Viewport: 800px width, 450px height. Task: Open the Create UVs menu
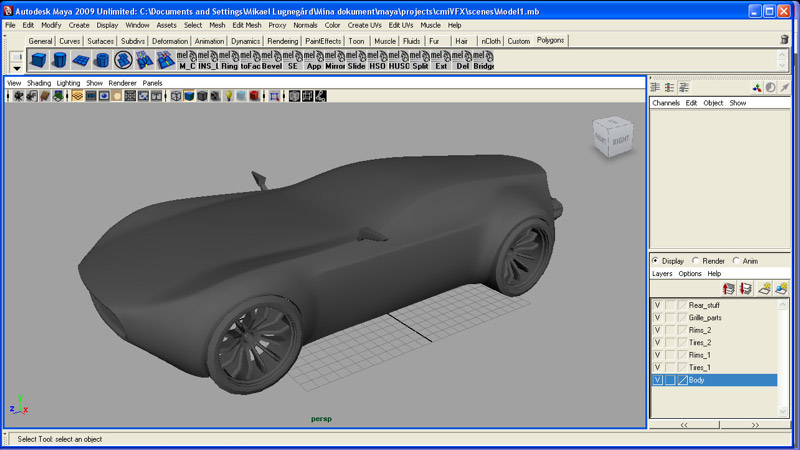click(x=364, y=25)
